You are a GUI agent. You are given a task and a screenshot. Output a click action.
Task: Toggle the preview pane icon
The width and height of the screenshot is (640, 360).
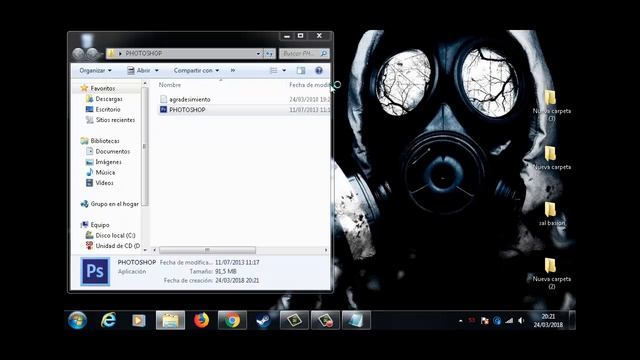click(301, 71)
